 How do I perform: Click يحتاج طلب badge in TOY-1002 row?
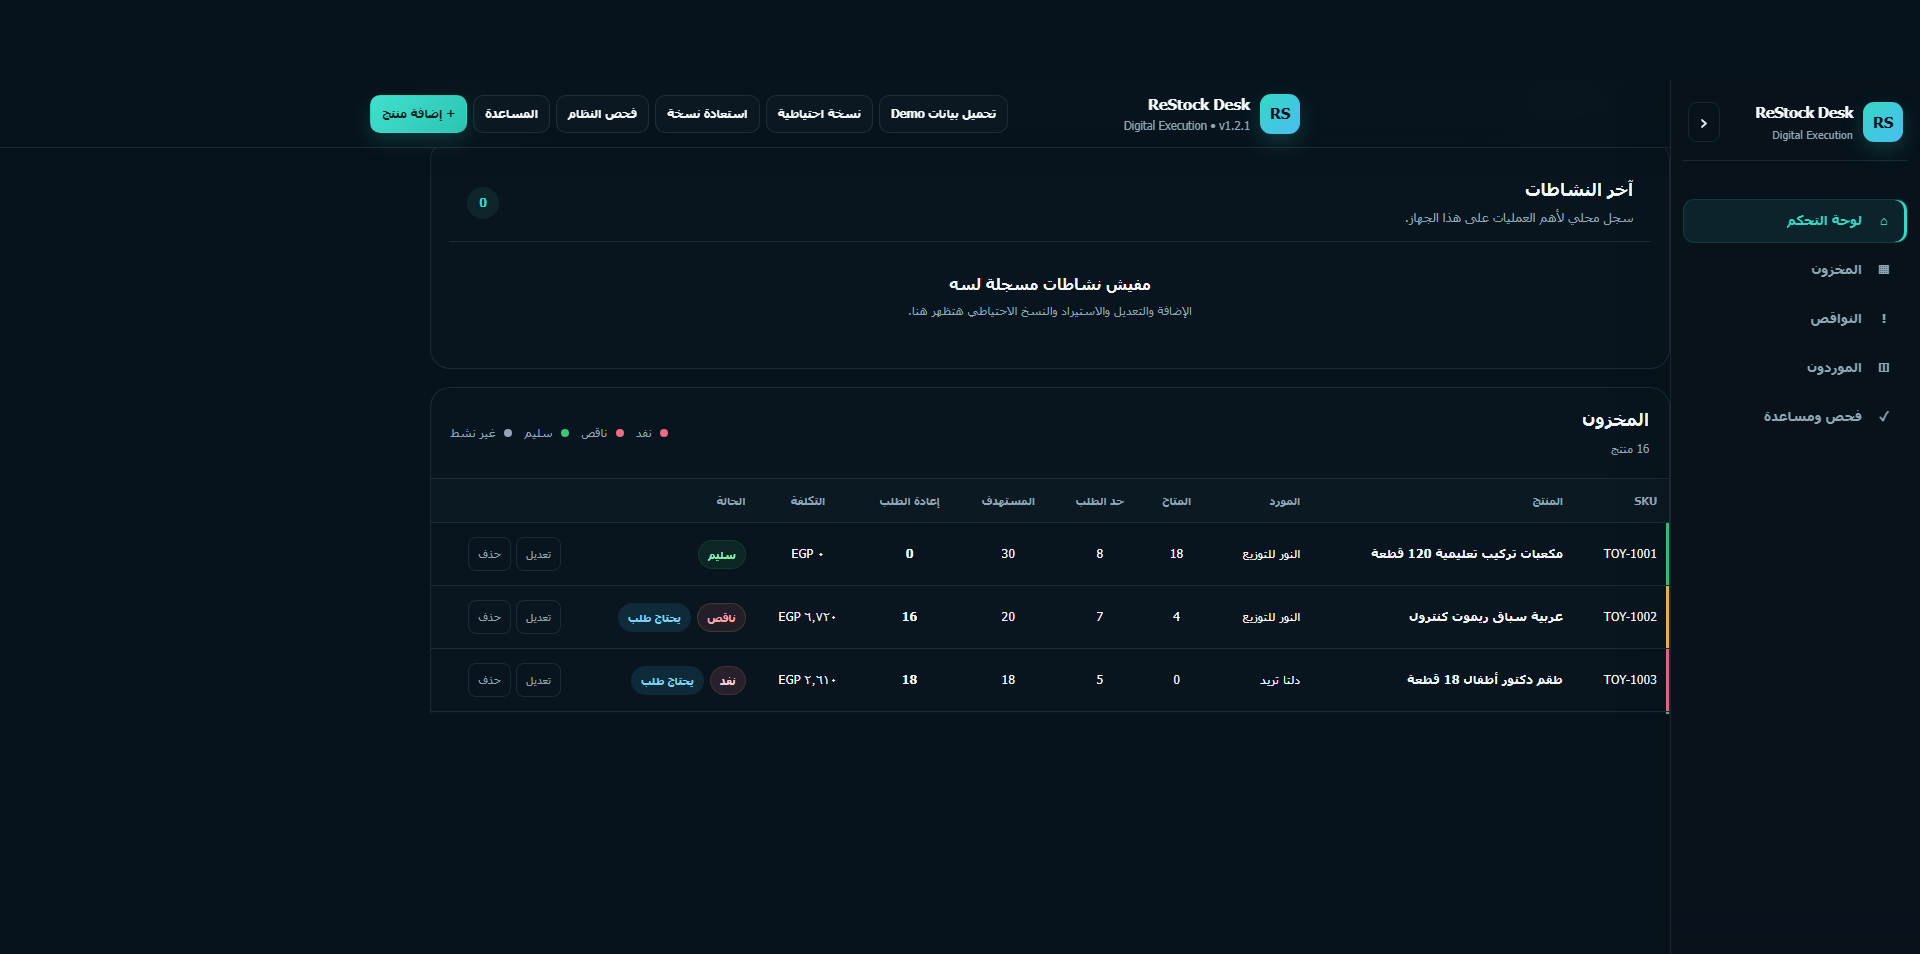click(x=654, y=618)
